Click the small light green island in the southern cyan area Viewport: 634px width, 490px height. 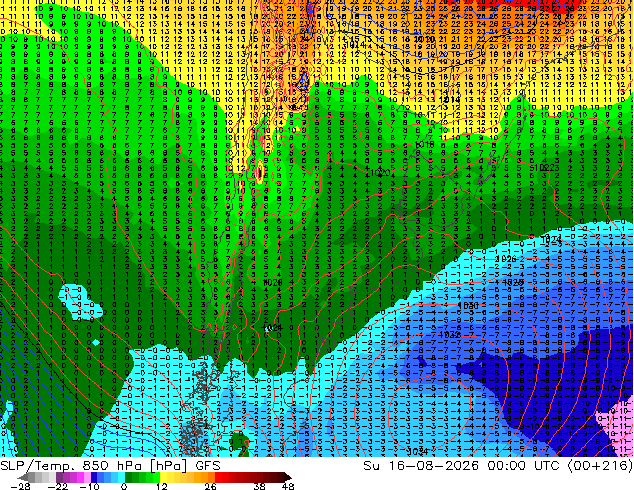coord(239,440)
